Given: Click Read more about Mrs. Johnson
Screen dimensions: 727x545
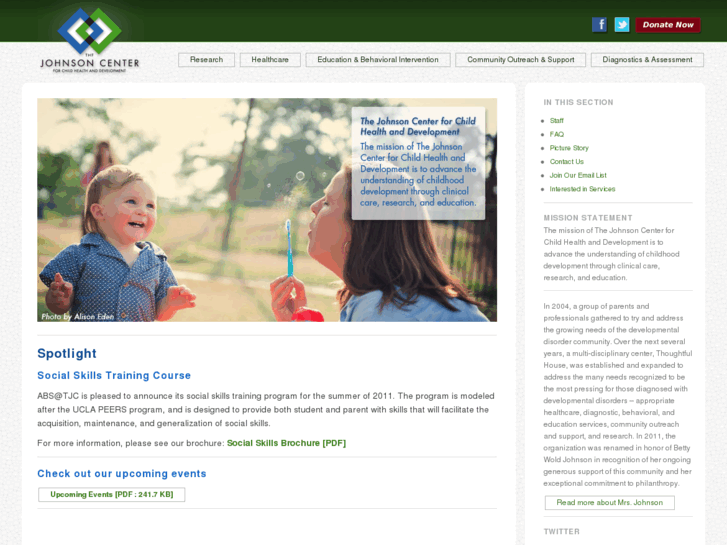Looking at the screenshot, I should (610, 503).
